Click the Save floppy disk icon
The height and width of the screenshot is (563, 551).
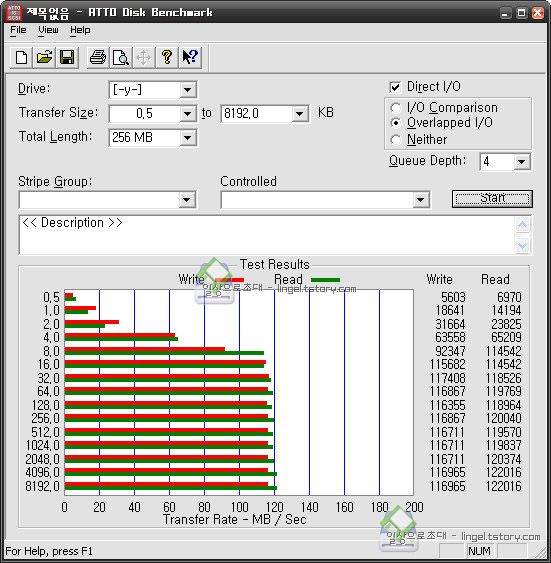click(x=67, y=57)
